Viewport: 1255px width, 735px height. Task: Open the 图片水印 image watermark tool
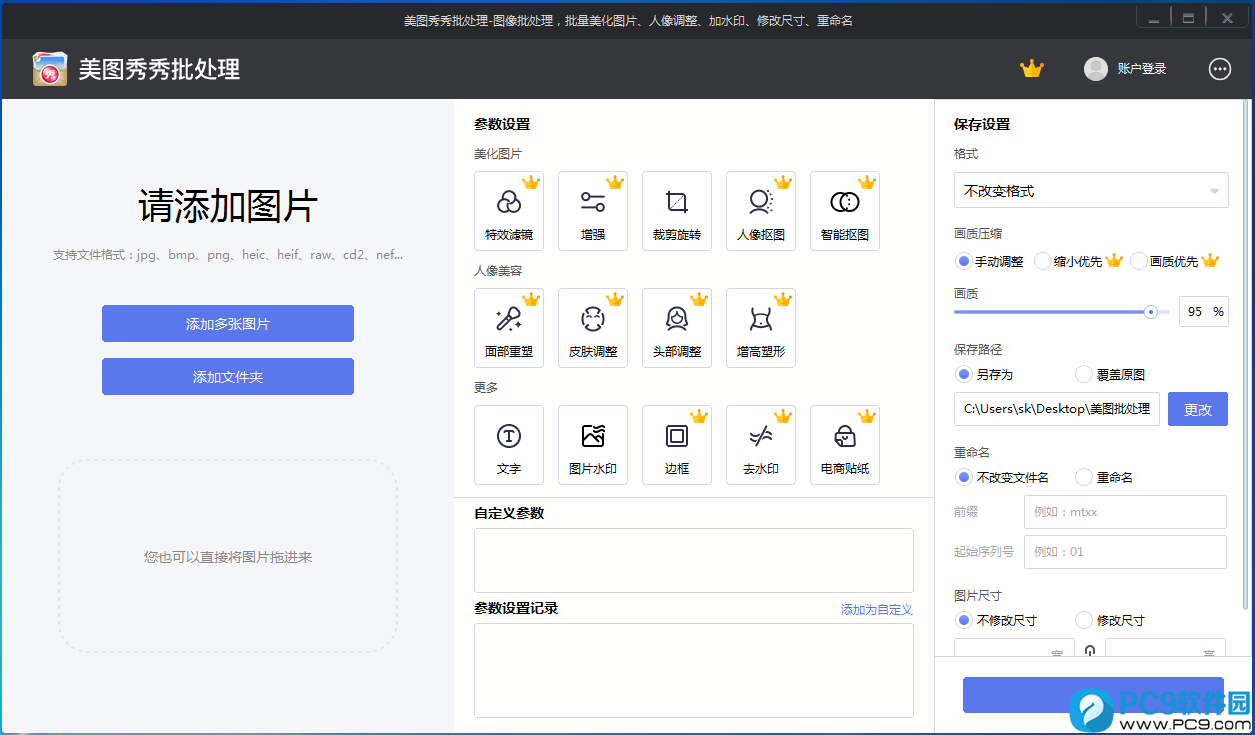(x=593, y=445)
